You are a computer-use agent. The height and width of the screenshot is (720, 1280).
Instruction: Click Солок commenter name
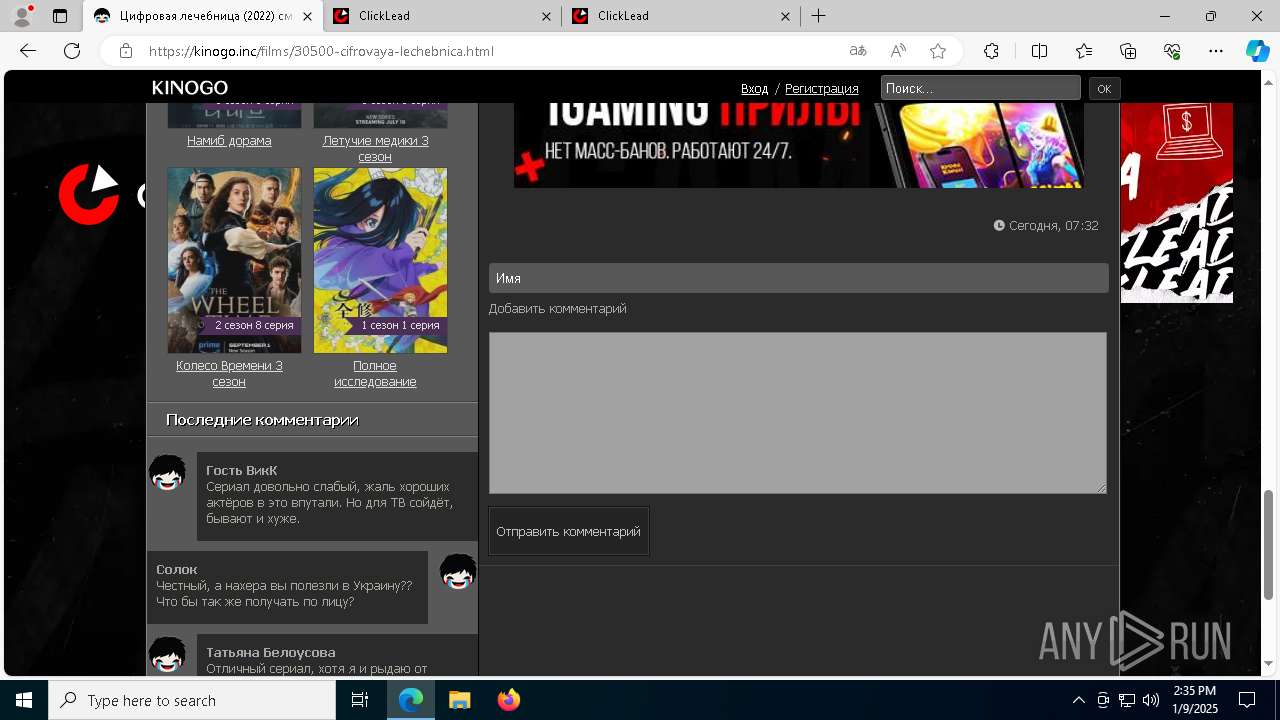(x=177, y=569)
